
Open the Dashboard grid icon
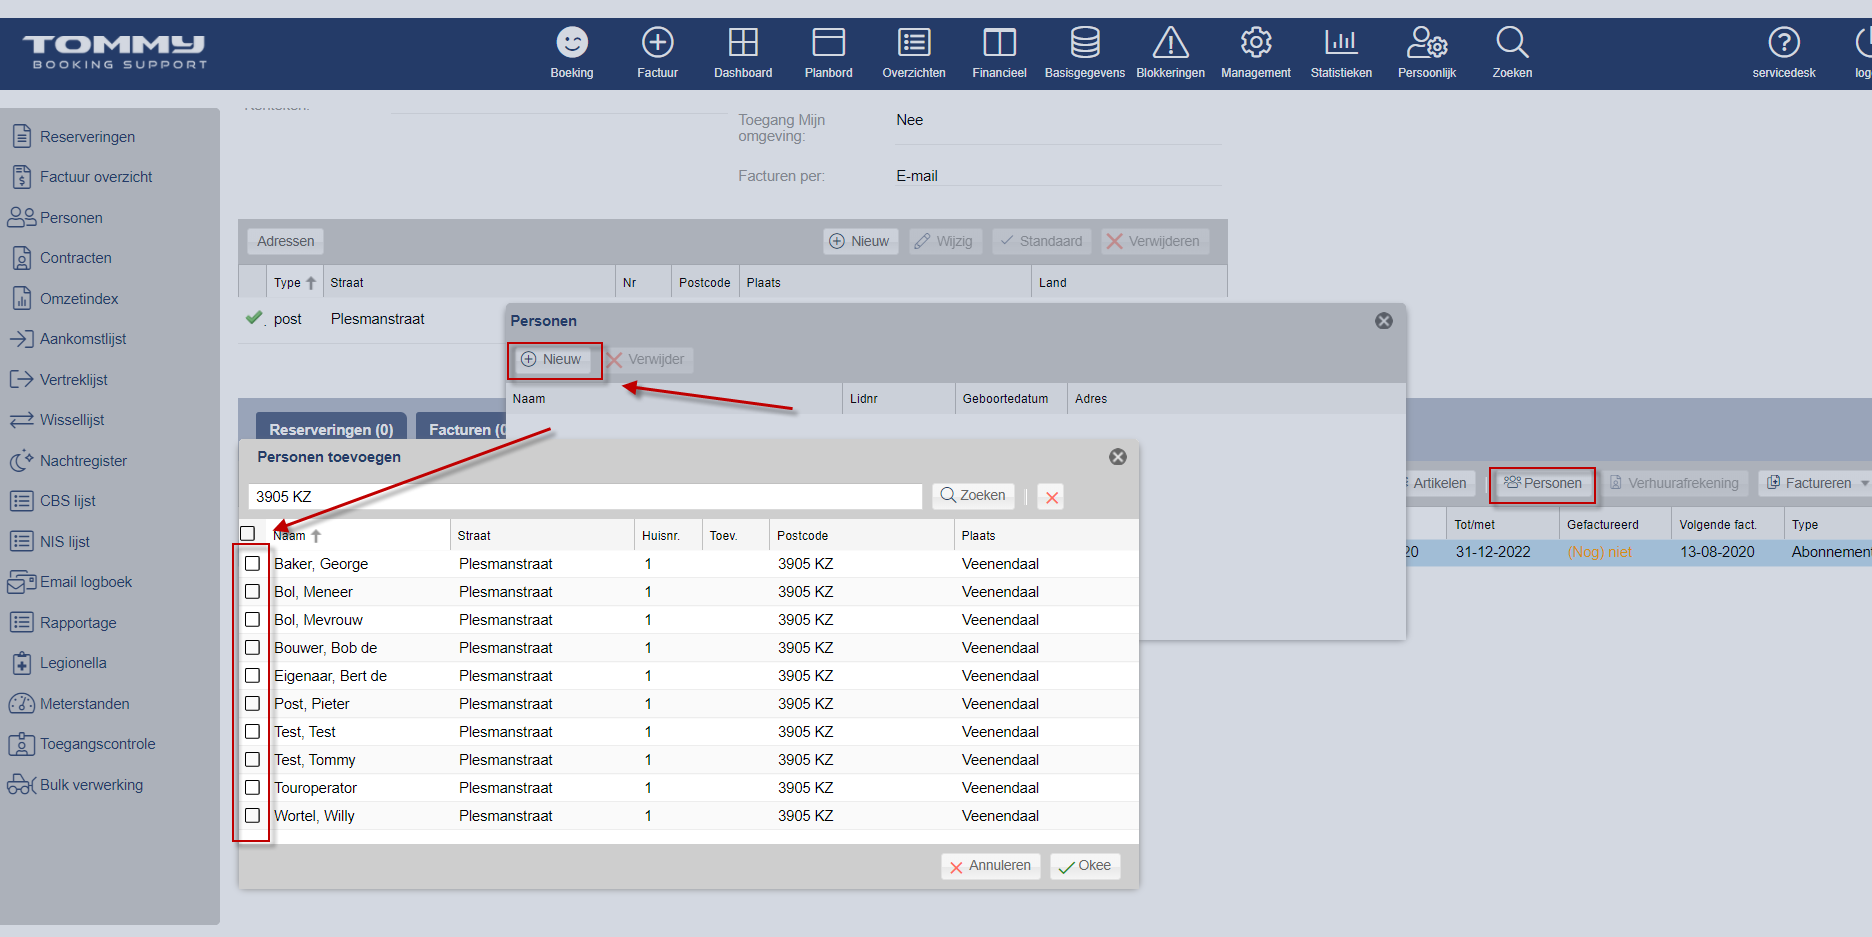tap(743, 43)
